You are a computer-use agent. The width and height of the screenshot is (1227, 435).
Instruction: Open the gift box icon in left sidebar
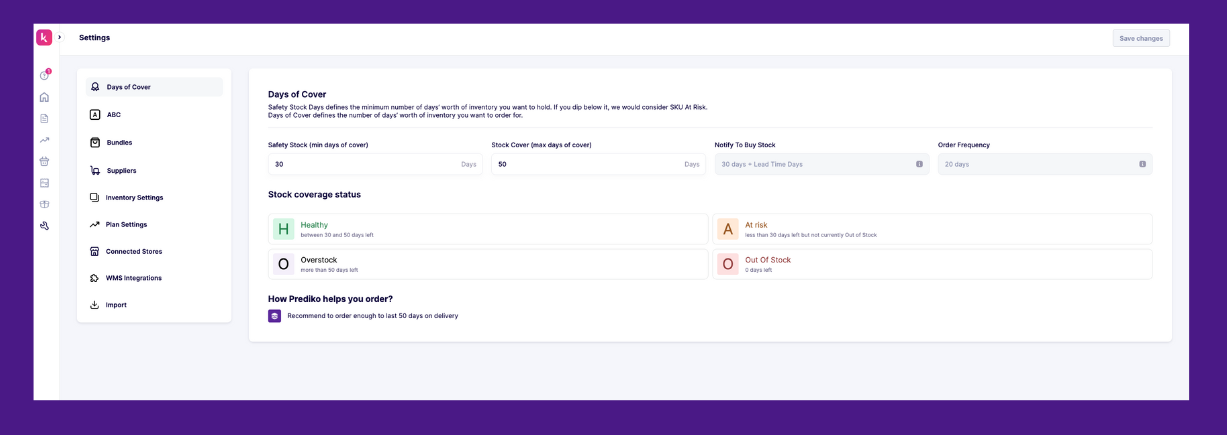click(x=44, y=204)
